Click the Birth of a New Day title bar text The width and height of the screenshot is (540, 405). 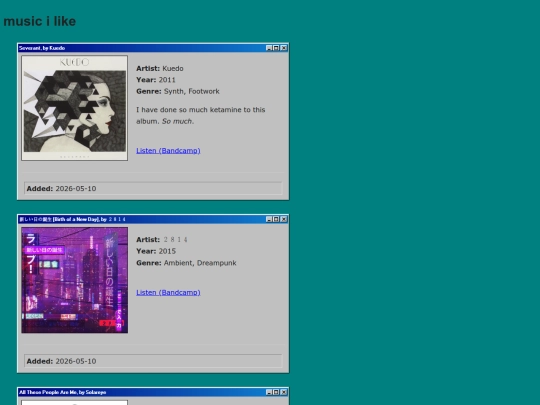pyautogui.click(x=72, y=219)
